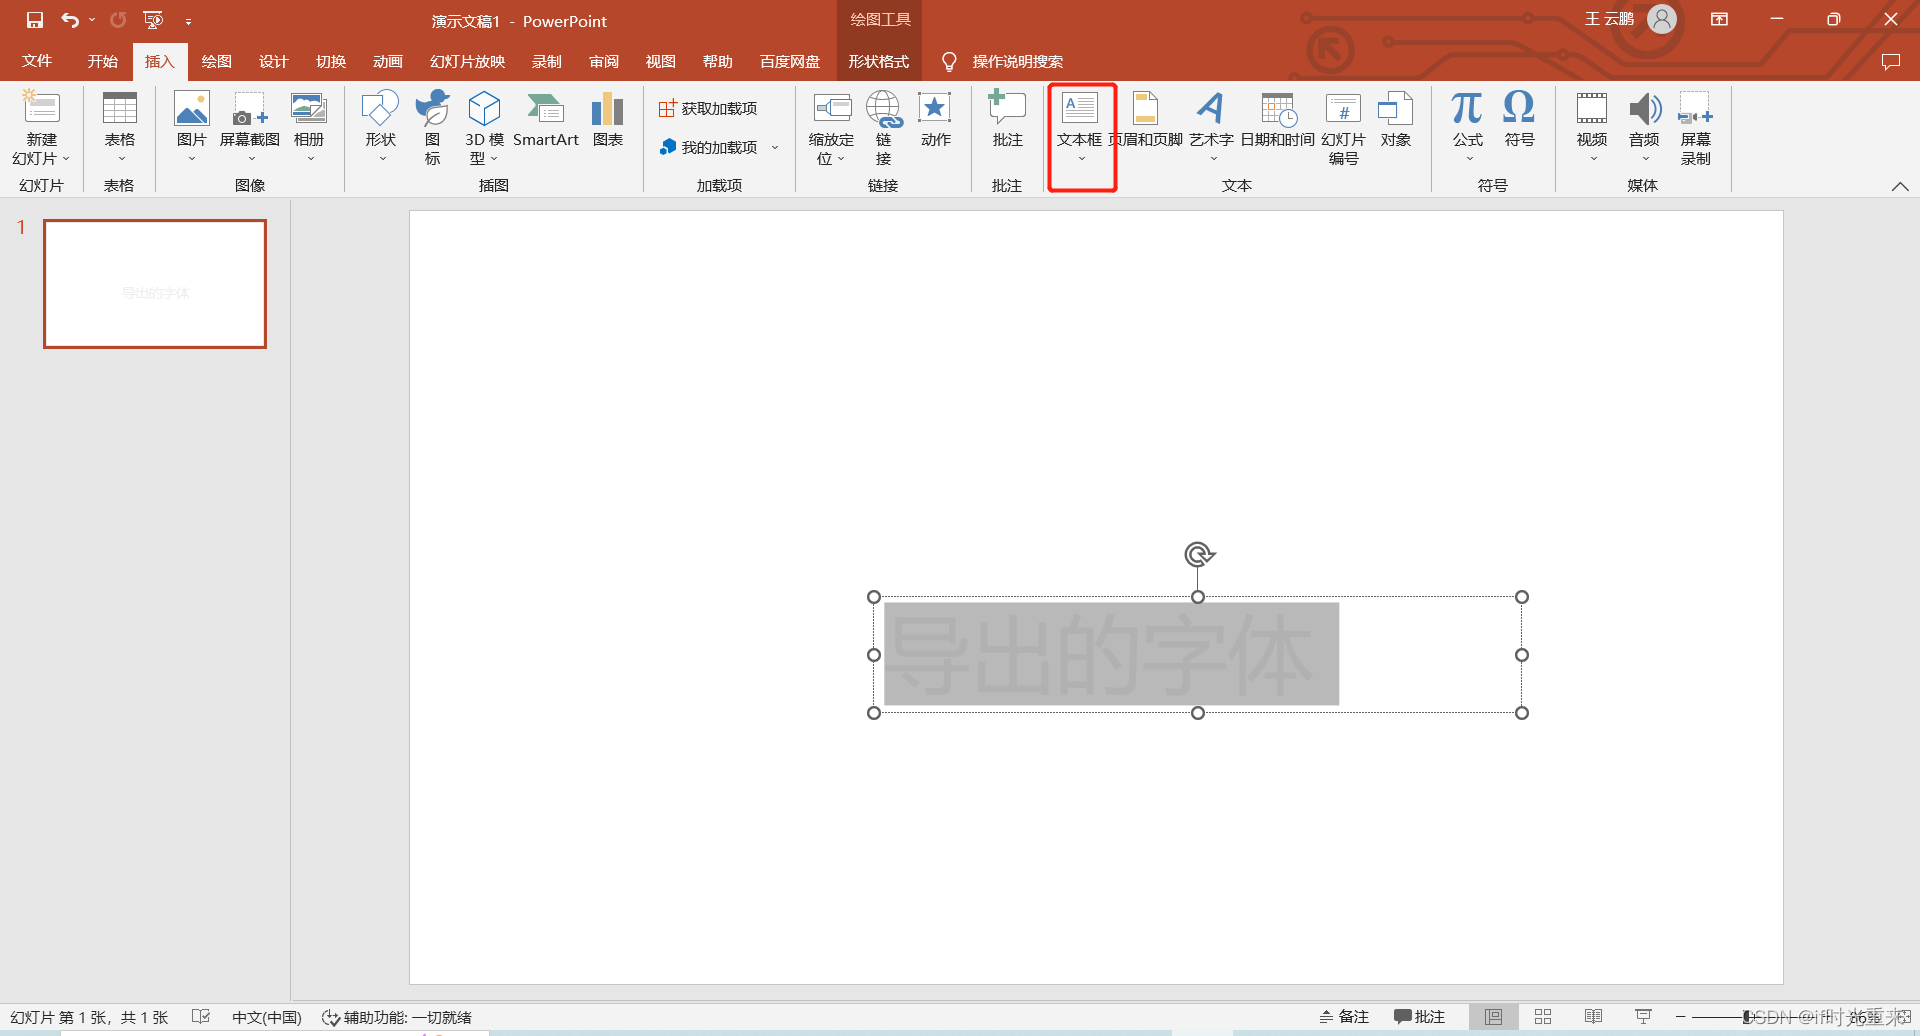Expand the 艺术字 dropdown arrow
1920x1036 pixels.
(x=1213, y=159)
